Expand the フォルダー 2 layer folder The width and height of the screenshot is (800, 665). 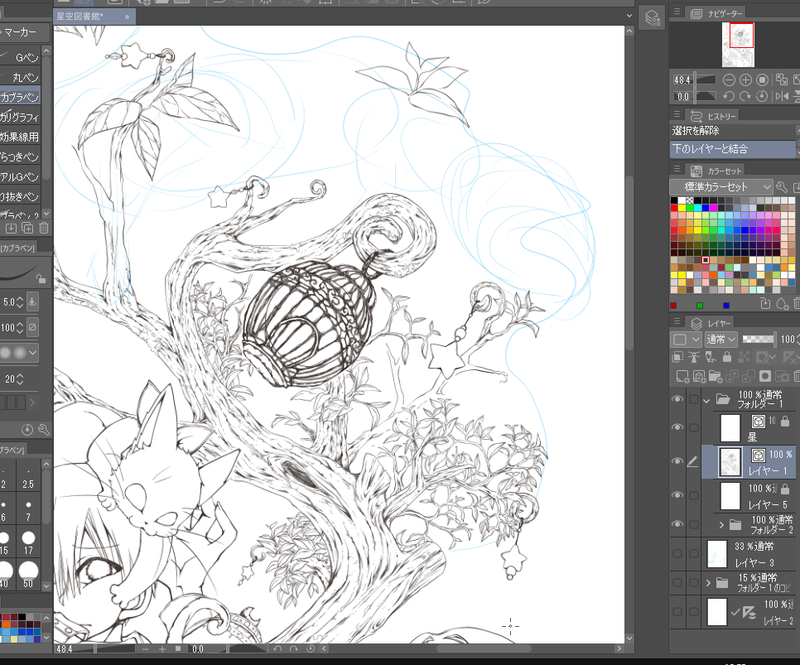coord(721,525)
